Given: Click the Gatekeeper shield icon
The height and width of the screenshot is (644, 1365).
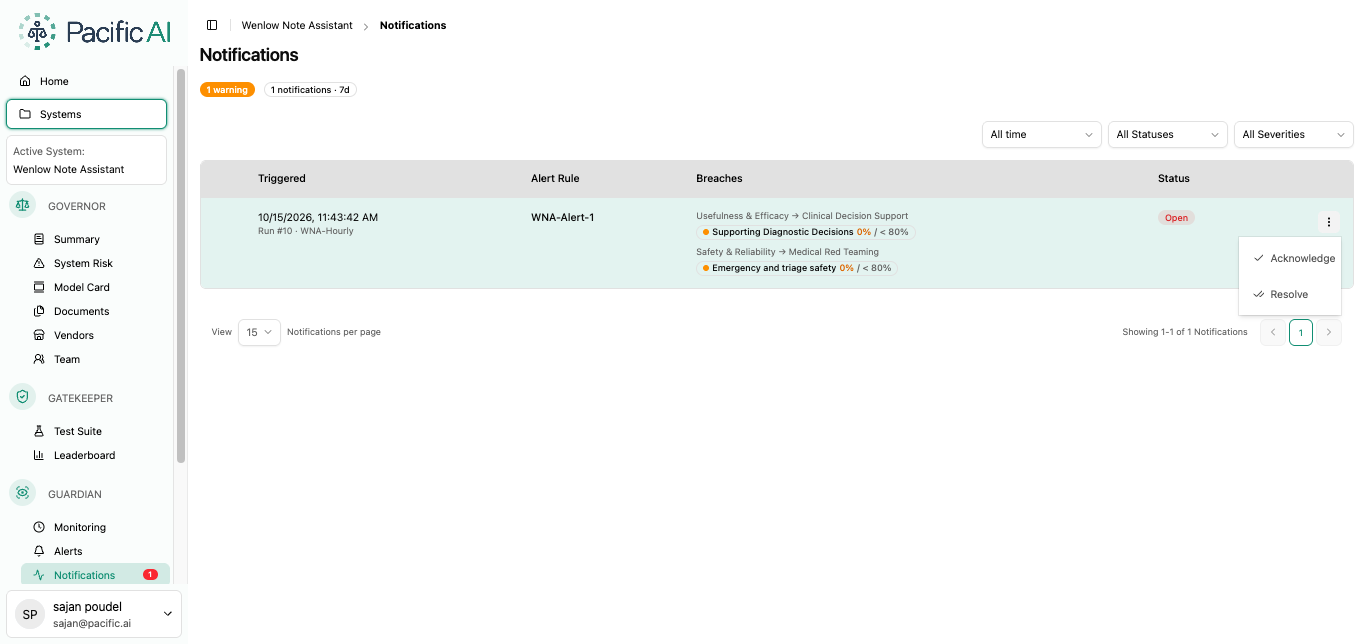Looking at the screenshot, I should (23, 397).
